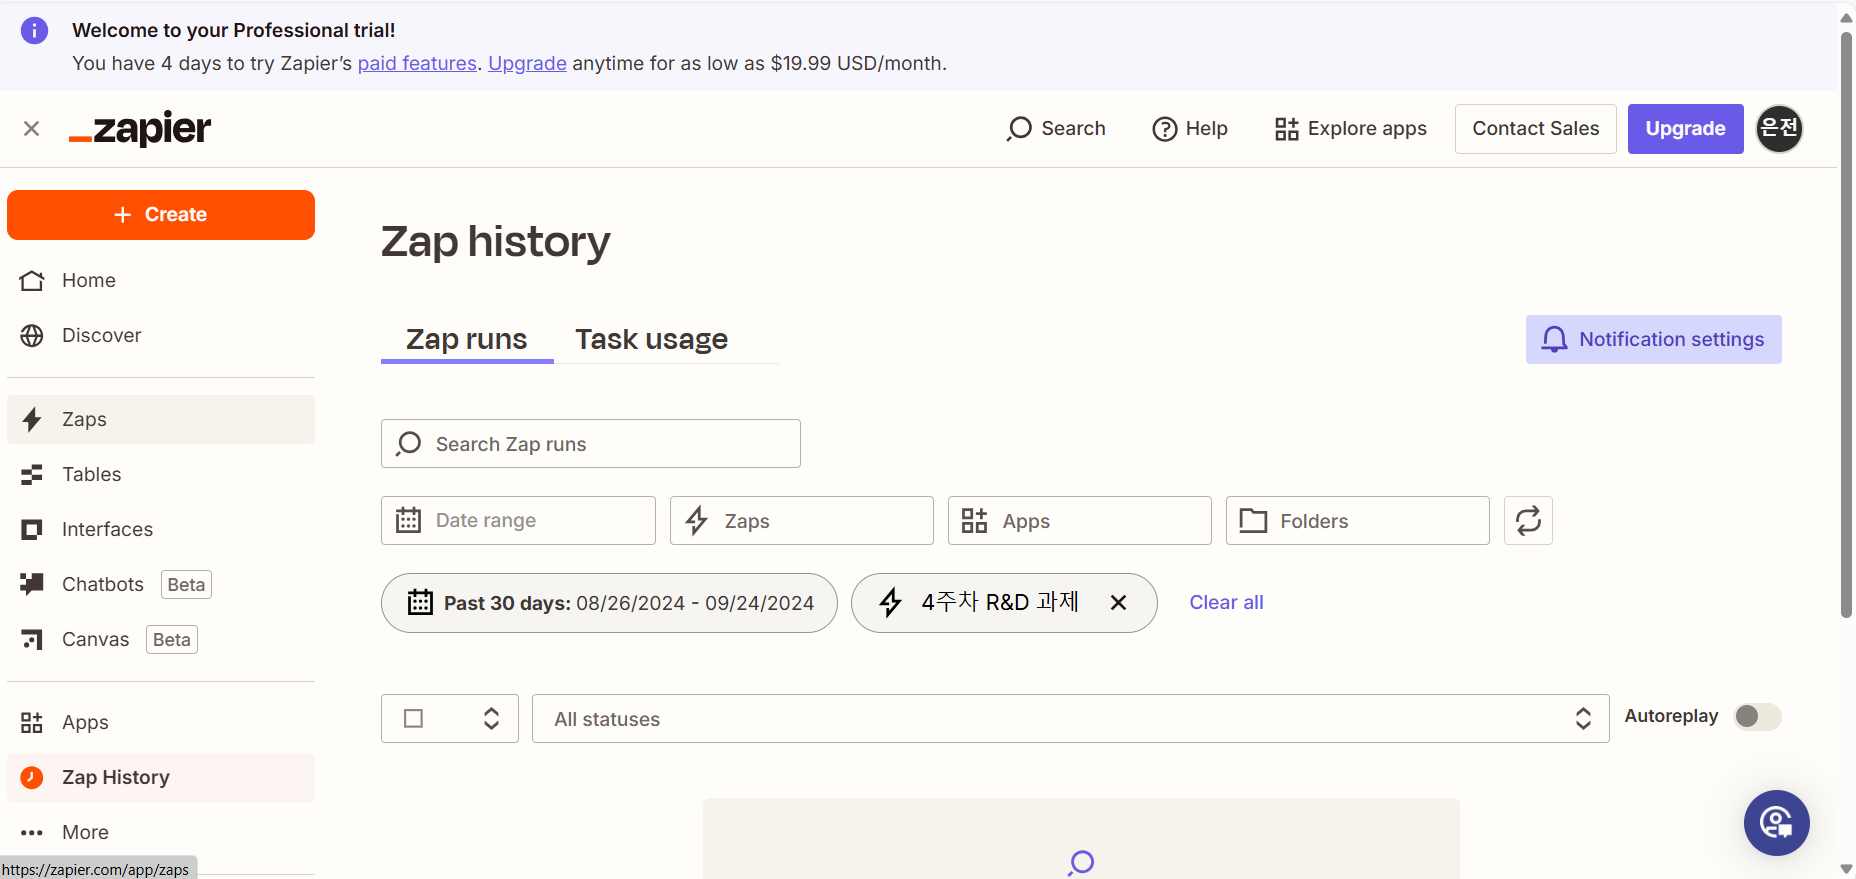Click the 'Welcome to your Professional trial!' text
The height and width of the screenshot is (879, 1856).
point(233,31)
